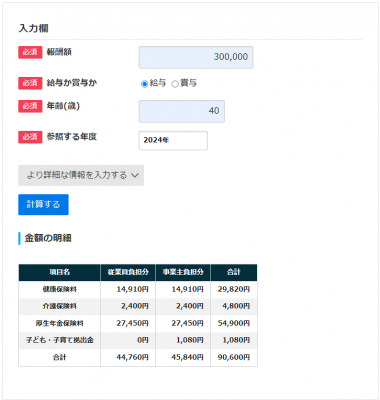Click the 必須 badge next to 年齢(歳)
Screen dimensions: 380x400
pyautogui.click(x=30, y=106)
